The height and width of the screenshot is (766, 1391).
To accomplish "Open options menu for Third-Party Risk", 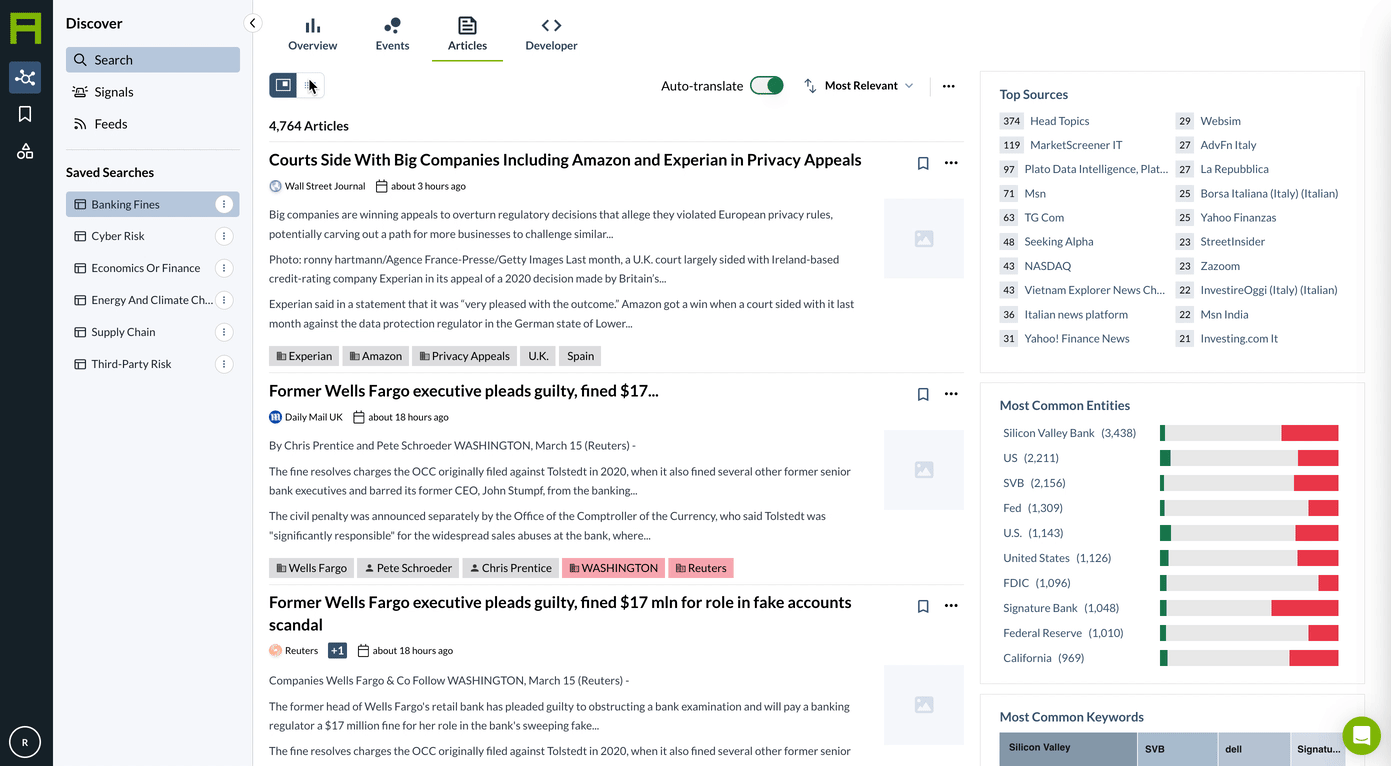I will 224,364.
